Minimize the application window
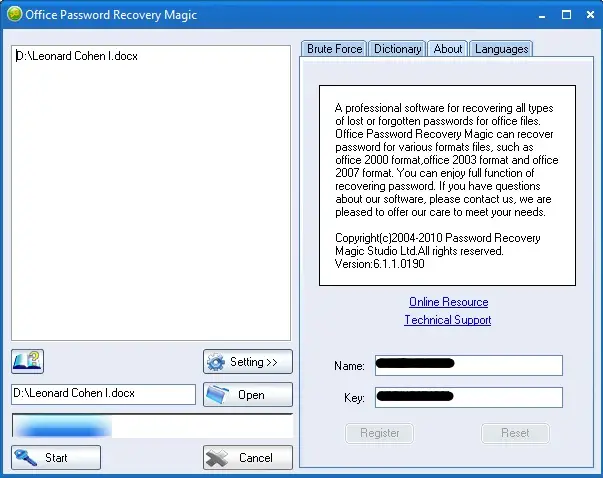Viewport: 603px width, 478px height. click(x=542, y=15)
